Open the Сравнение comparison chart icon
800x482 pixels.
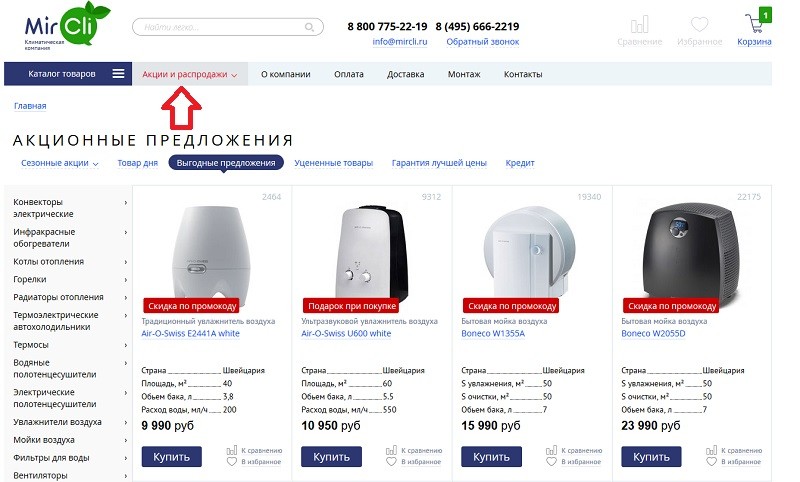[639, 24]
